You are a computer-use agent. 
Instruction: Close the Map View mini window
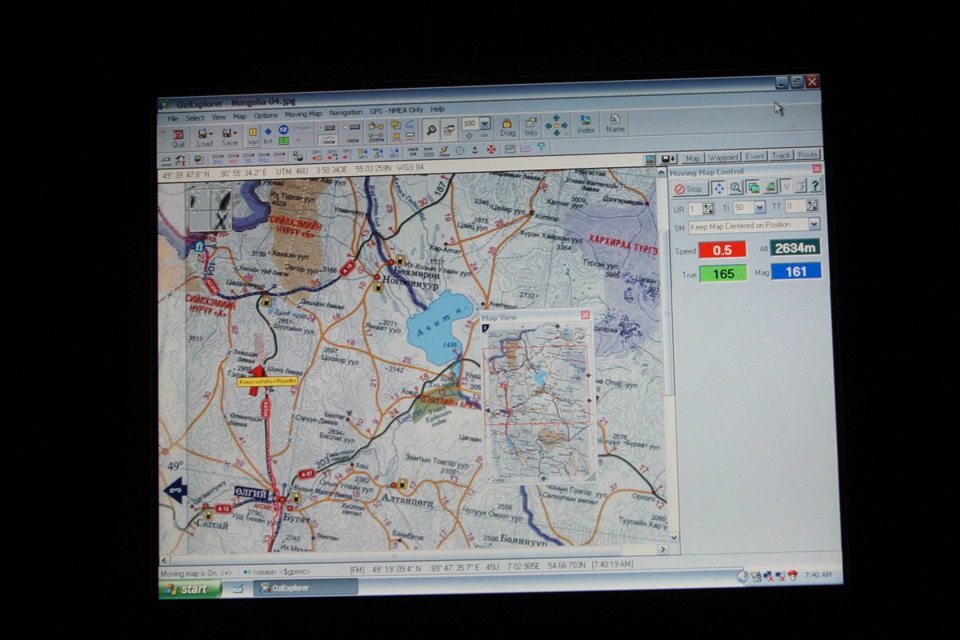click(585, 315)
